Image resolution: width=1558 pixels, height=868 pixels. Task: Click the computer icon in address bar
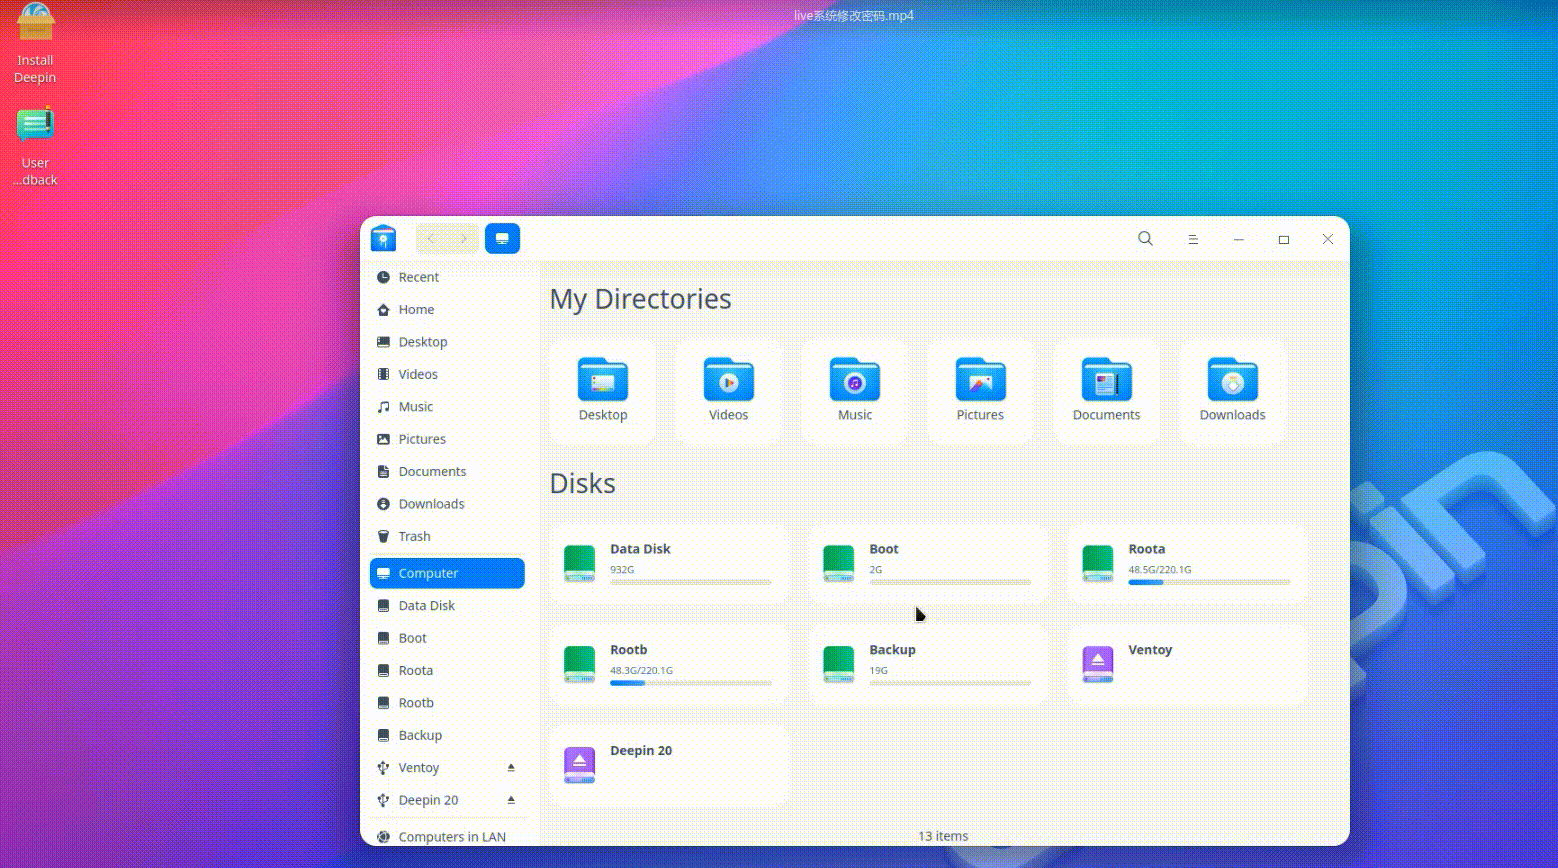click(502, 239)
